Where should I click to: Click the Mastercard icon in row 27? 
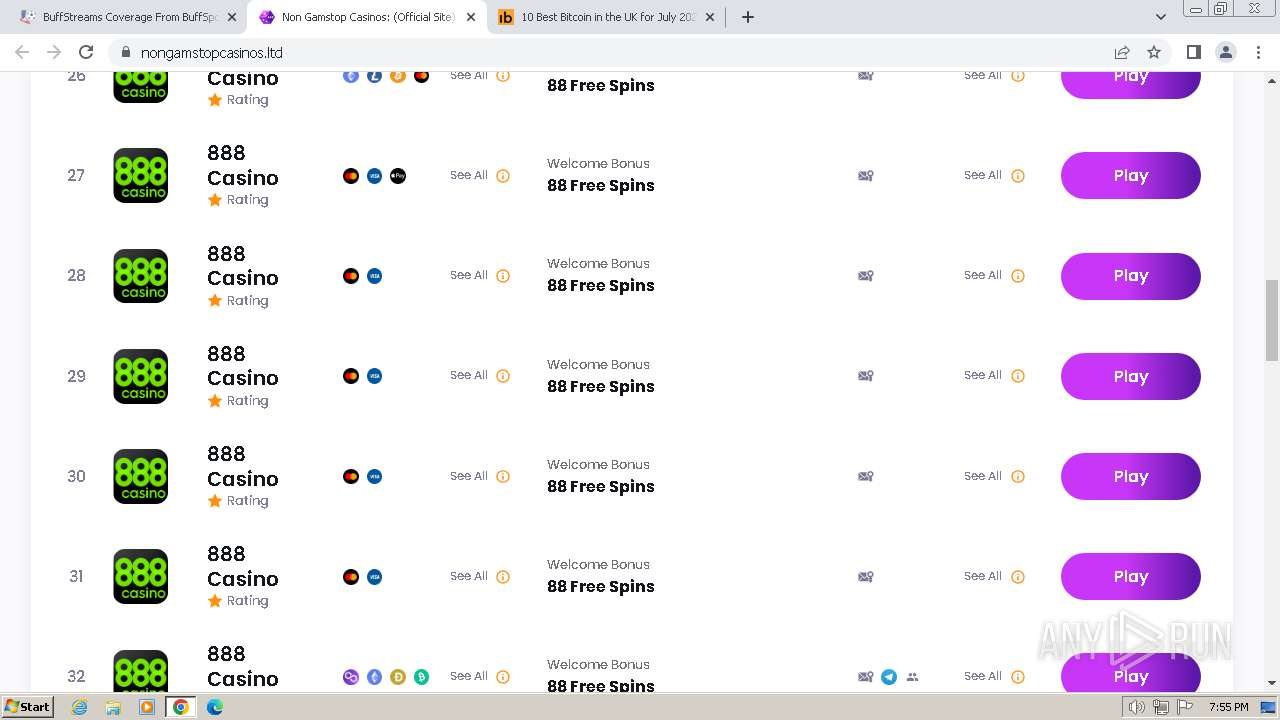coord(351,176)
